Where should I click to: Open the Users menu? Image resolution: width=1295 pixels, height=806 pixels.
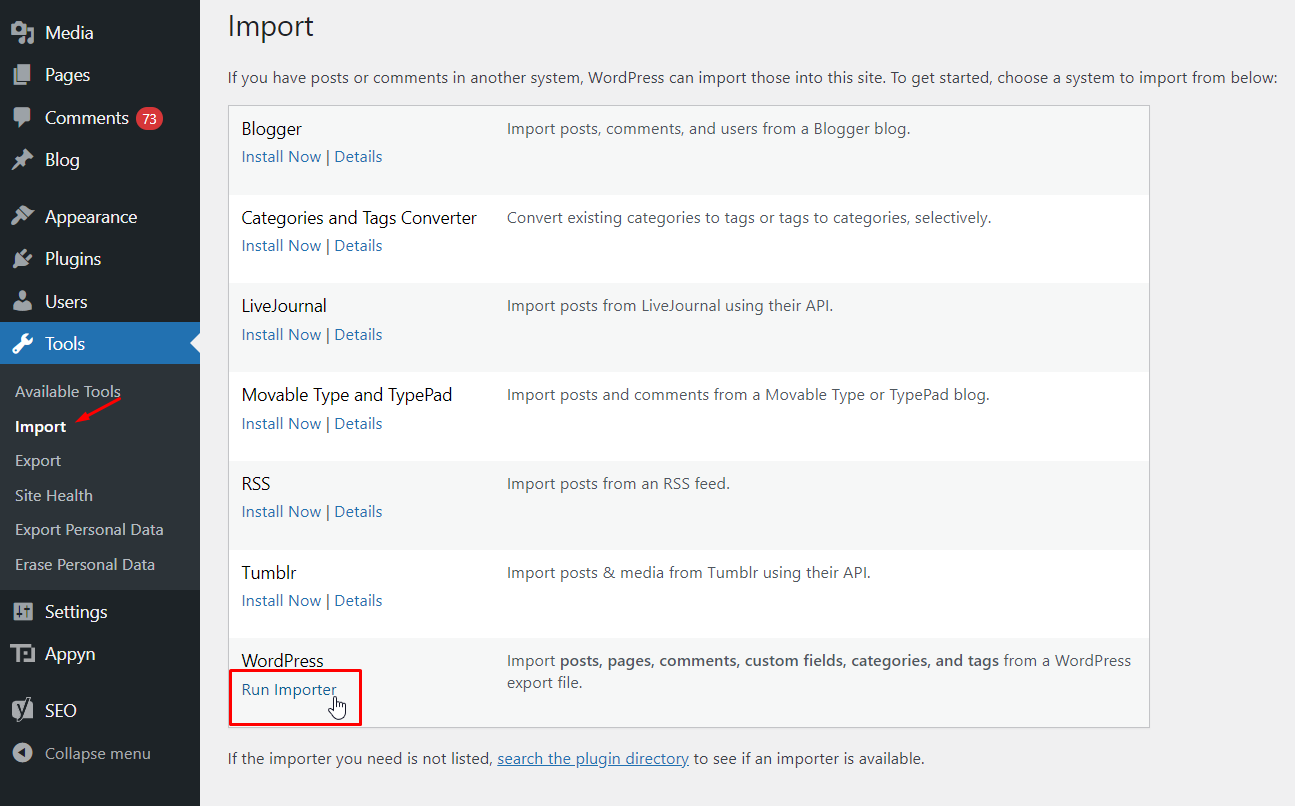pyautogui.click(x=66, y=302)
